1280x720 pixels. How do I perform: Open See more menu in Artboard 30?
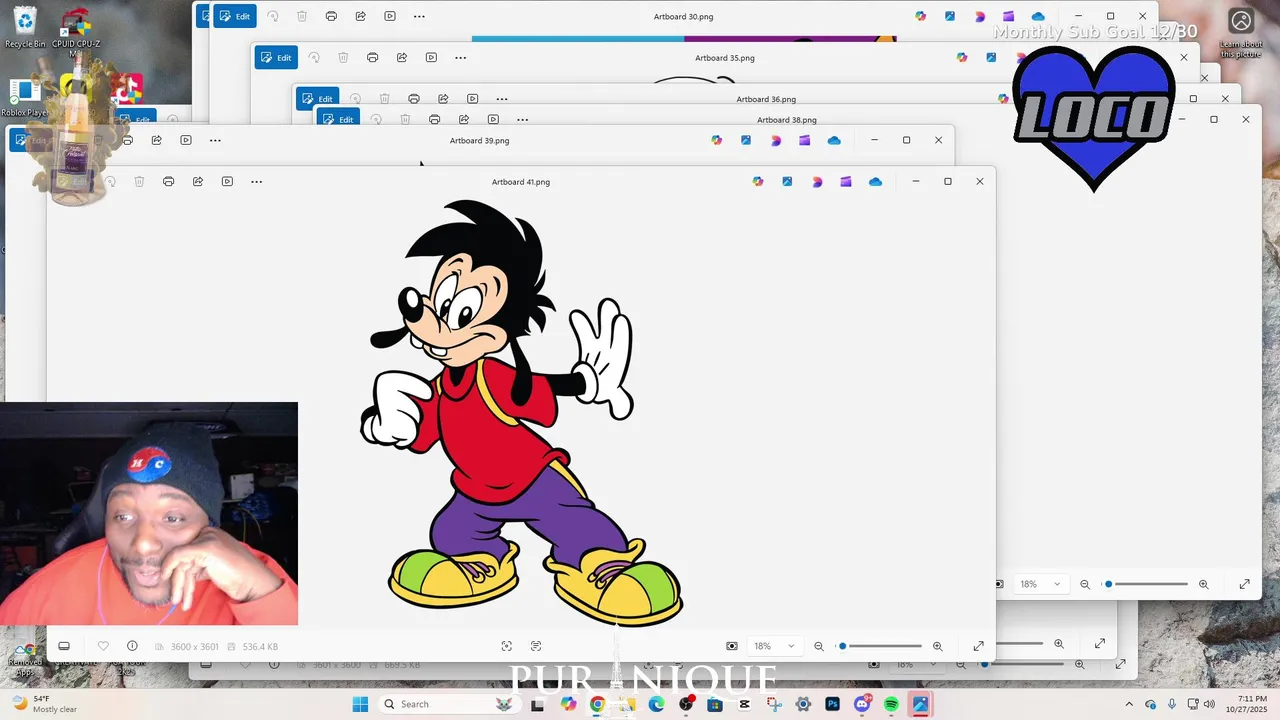click(x=419, y=16)
